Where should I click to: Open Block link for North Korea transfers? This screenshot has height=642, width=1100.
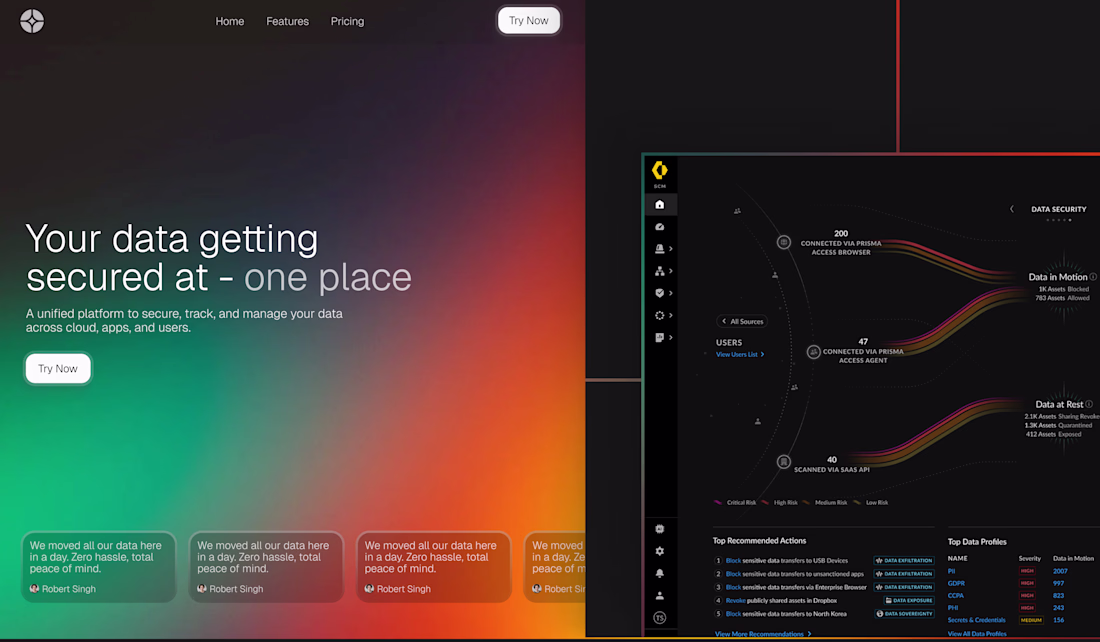(733, 614)
